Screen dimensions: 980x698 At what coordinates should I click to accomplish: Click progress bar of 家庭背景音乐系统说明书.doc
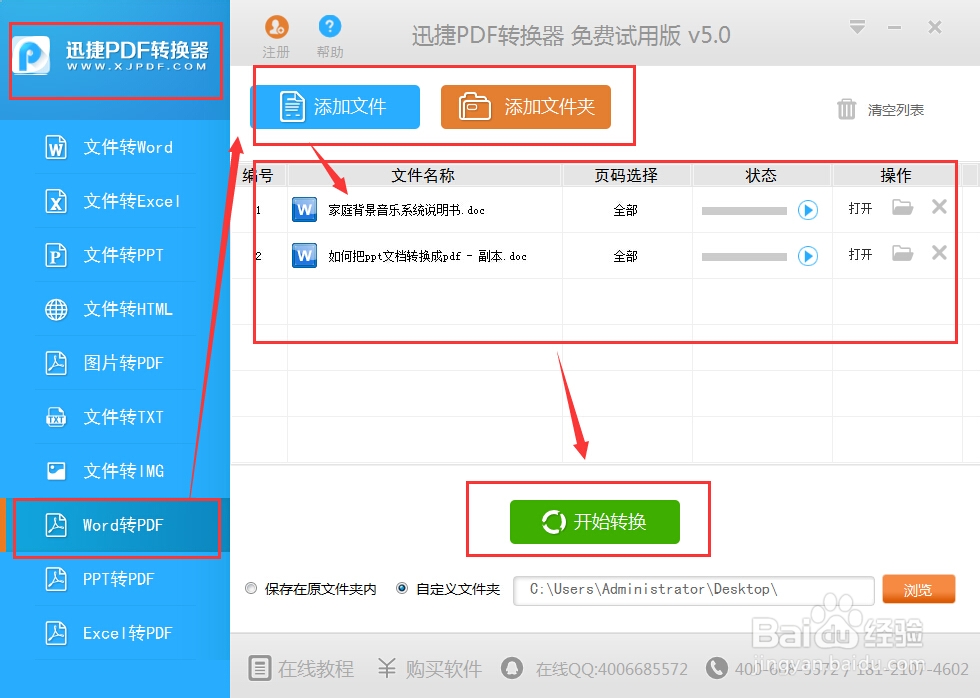pyautogui.click(x=744, y=211)
